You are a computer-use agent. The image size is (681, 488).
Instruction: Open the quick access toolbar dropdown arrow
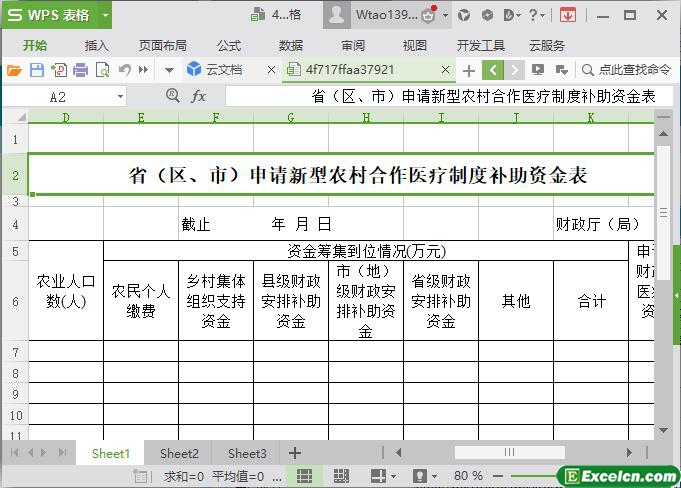(169, 70)
